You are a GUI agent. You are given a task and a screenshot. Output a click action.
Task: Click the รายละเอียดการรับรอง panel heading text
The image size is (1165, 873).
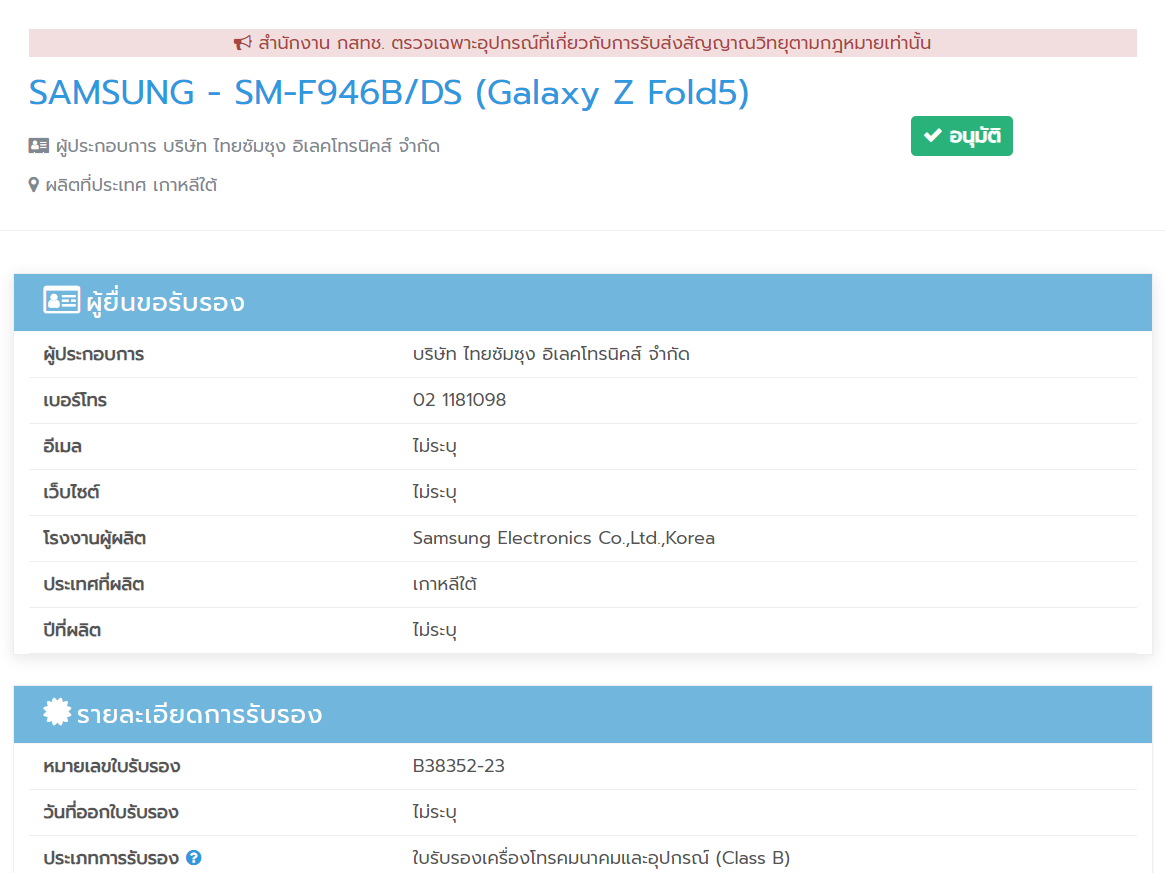[x=199, y=714]
